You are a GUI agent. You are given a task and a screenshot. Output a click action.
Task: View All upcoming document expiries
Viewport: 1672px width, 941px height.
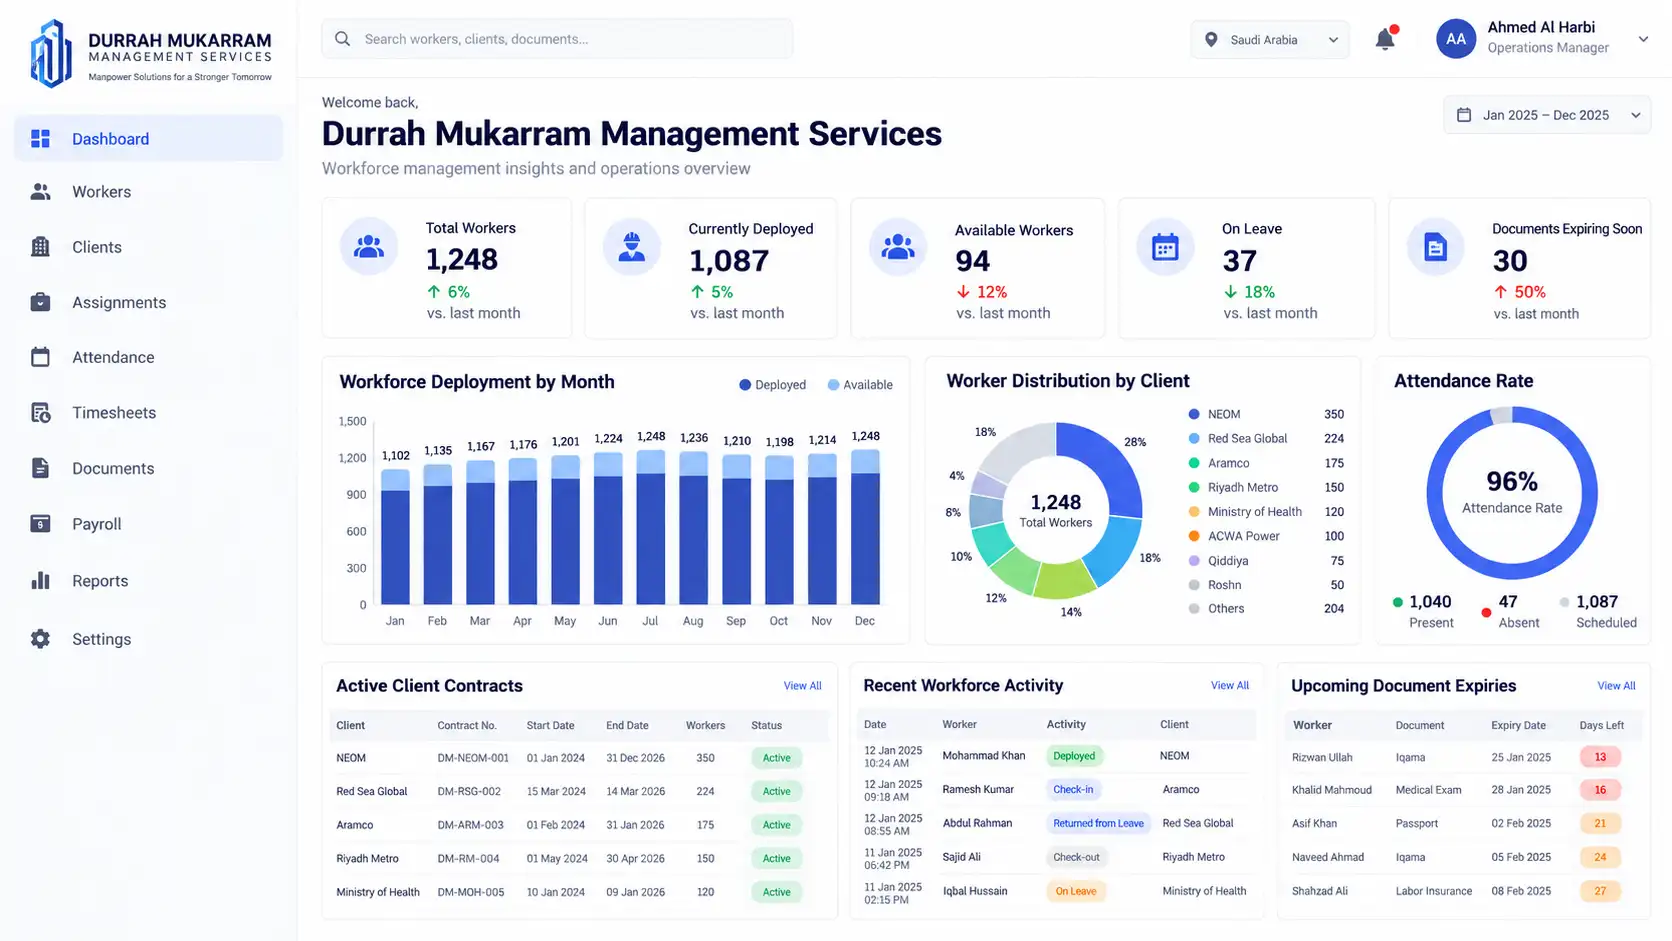1616,686
